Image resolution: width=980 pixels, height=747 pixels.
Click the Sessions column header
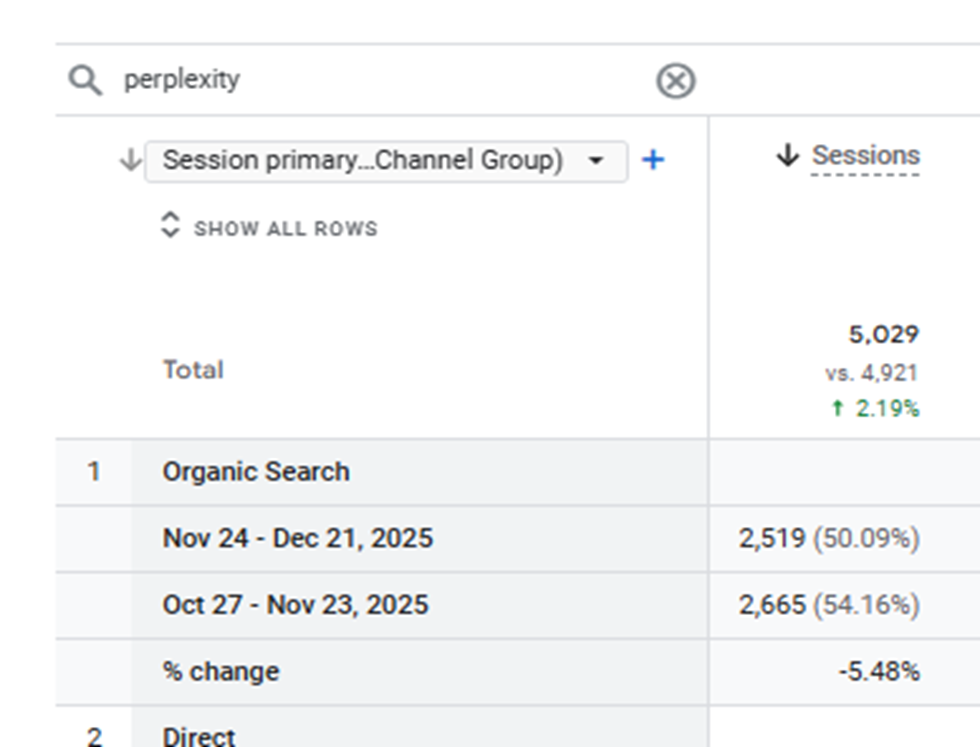click(865, 156)
